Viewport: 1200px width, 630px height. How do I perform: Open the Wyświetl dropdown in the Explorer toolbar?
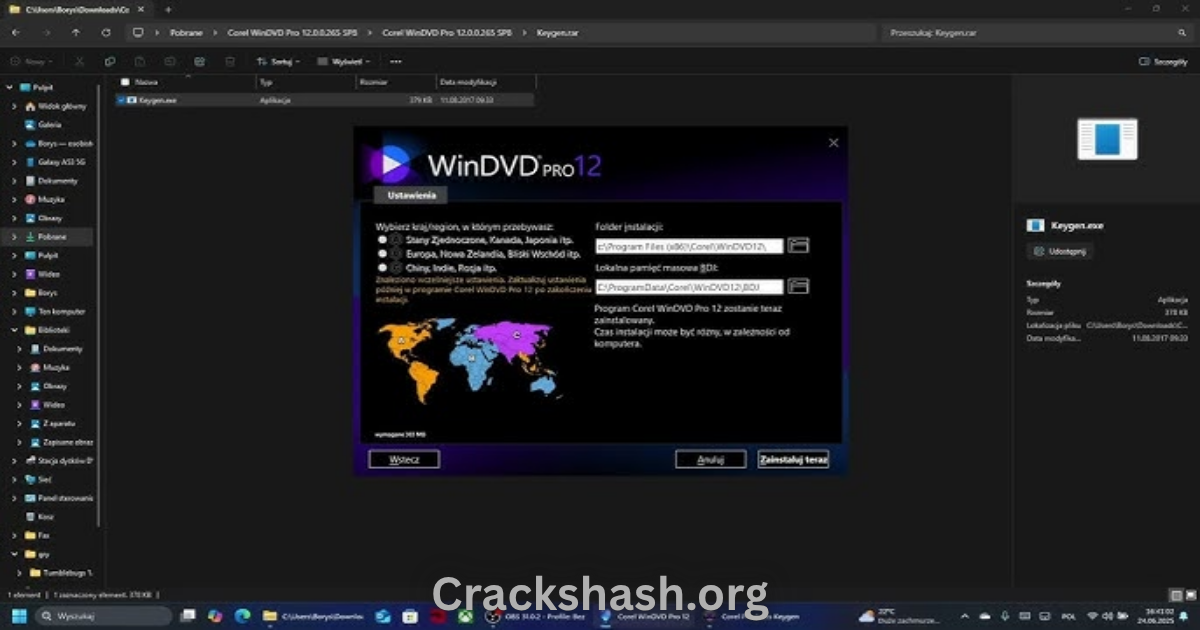pyautogui.click(x=344, y=61)
